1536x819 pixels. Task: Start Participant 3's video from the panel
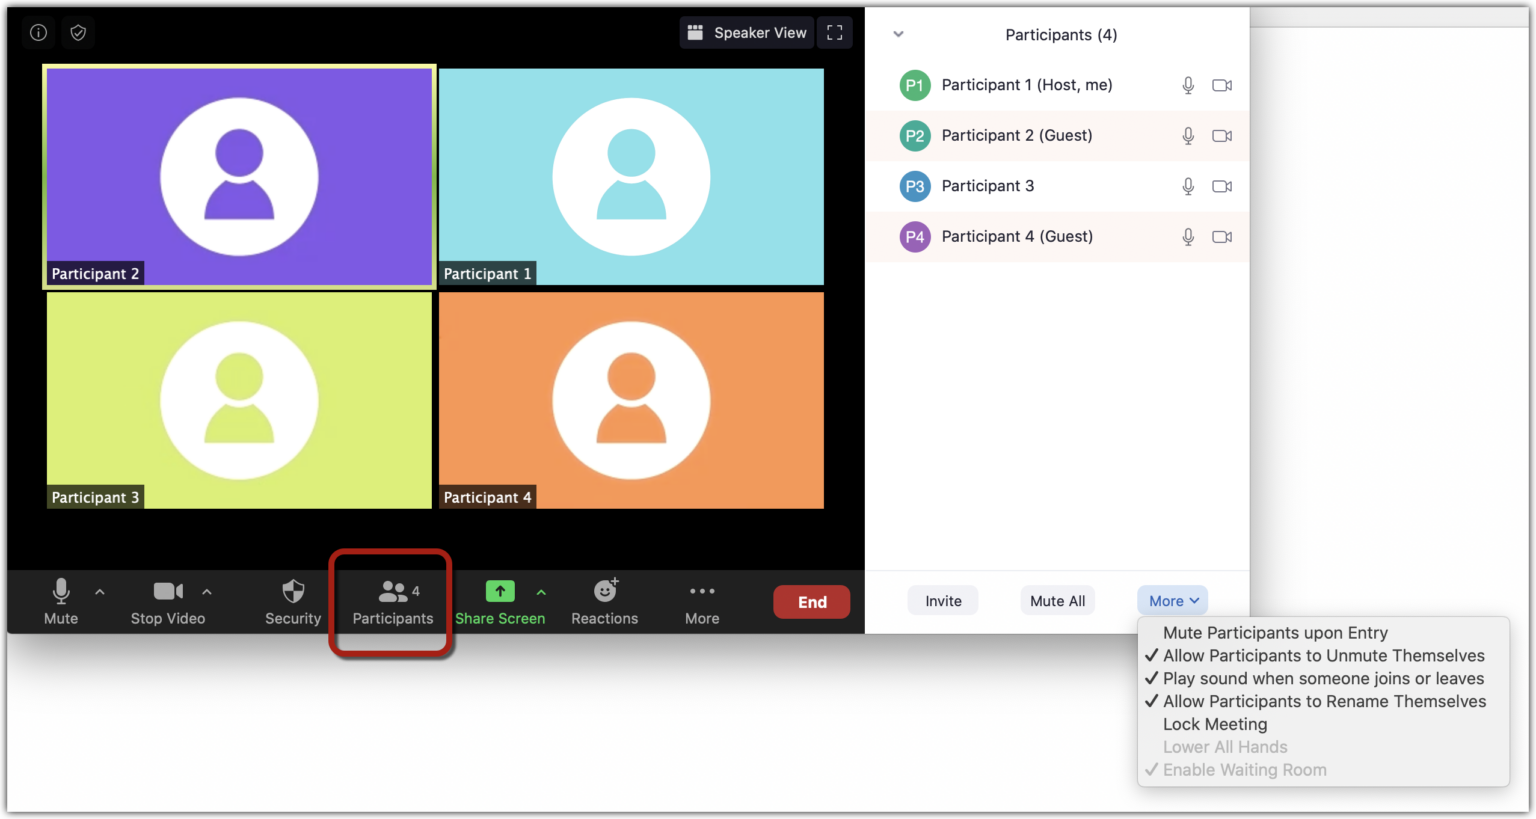pyautogui.click(x=1221, y=186)
